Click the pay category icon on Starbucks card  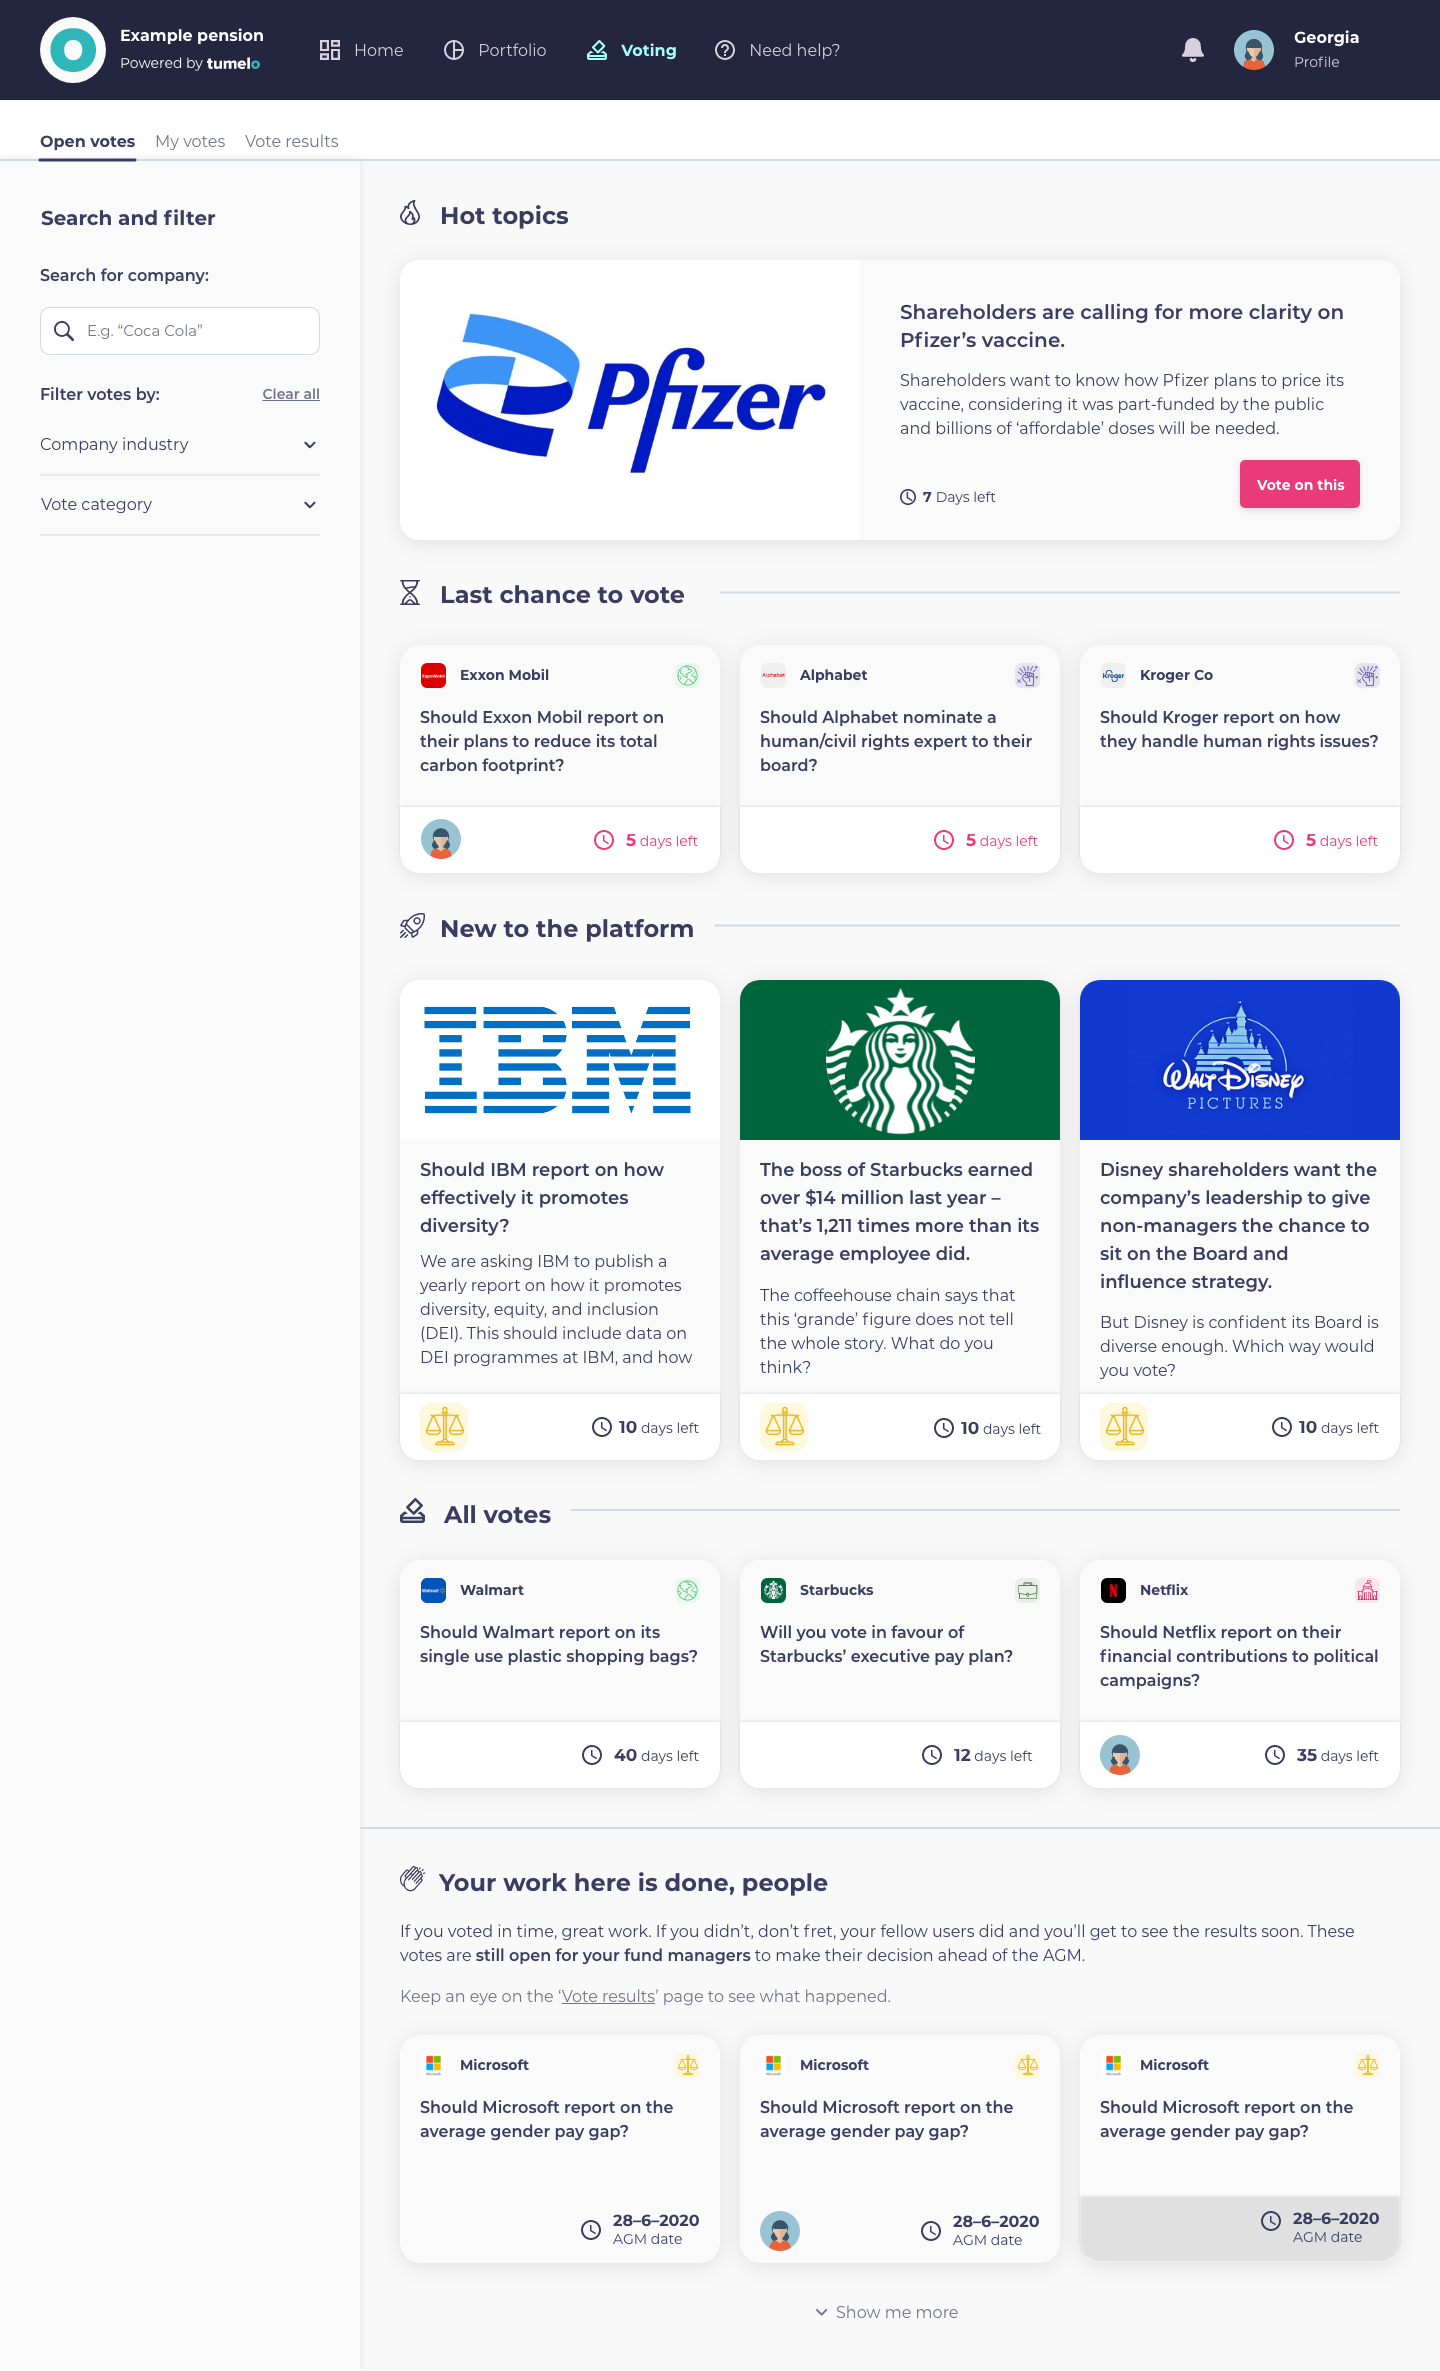tap(1028, 1590)
